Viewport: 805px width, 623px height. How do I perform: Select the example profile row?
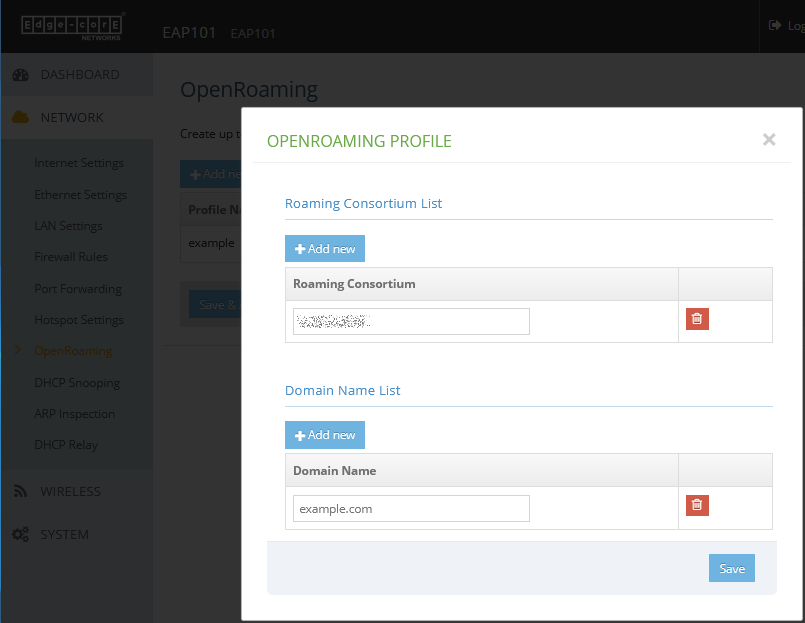(211, 243)
